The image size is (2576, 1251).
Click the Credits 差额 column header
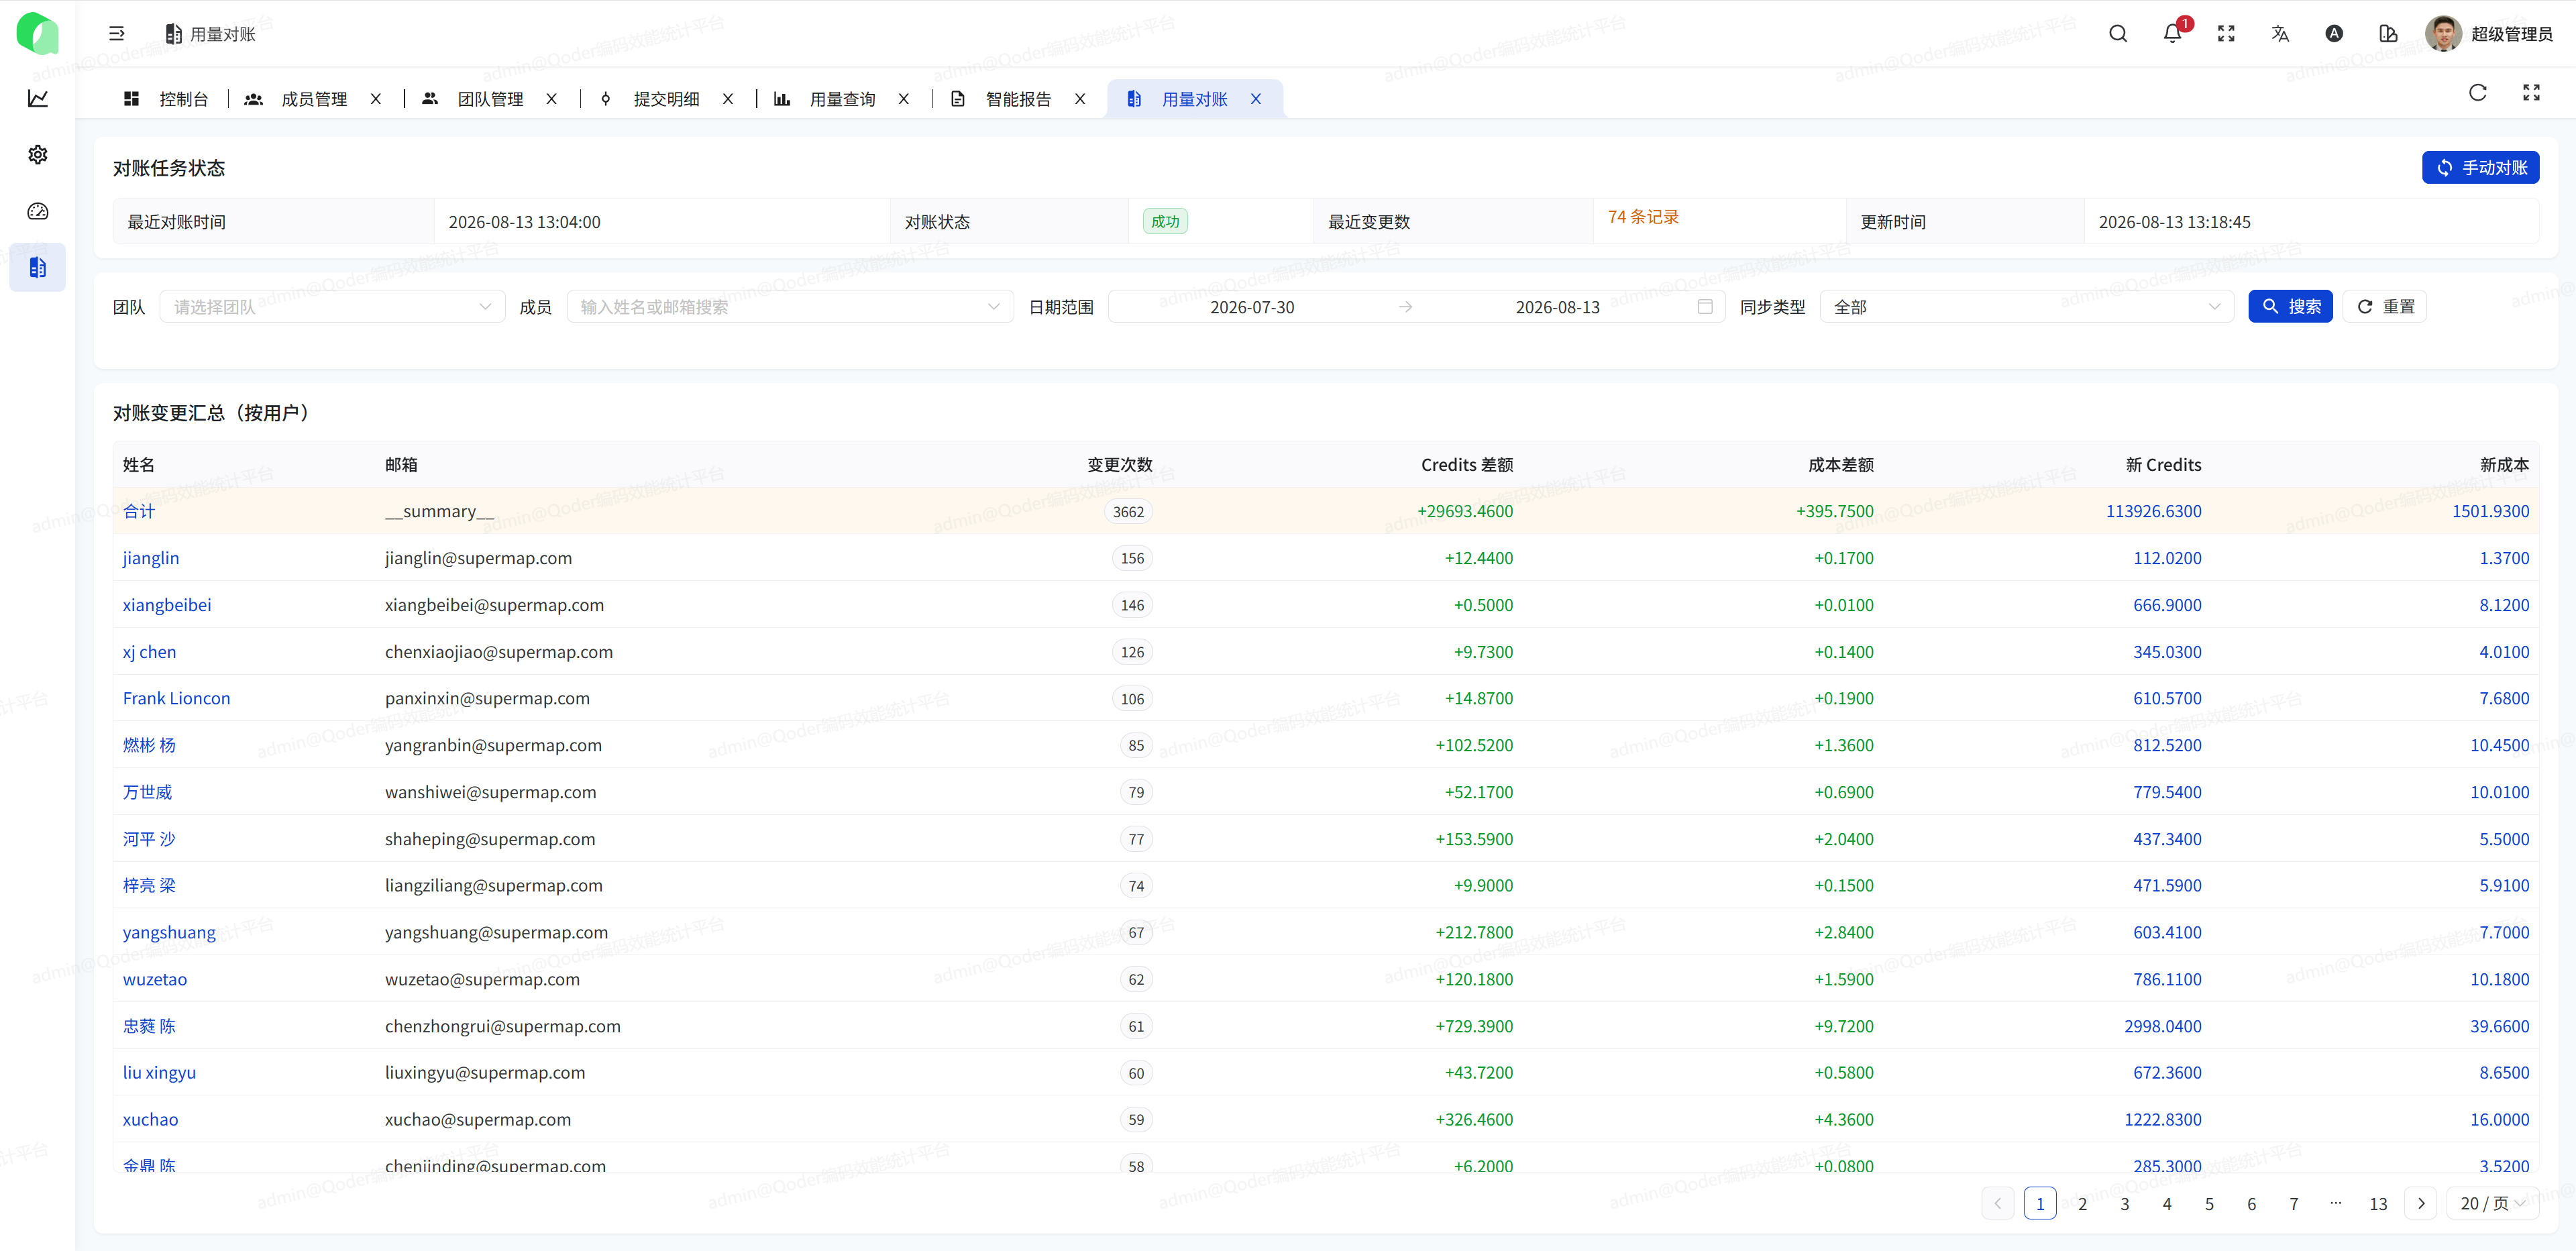[1466, 465]
